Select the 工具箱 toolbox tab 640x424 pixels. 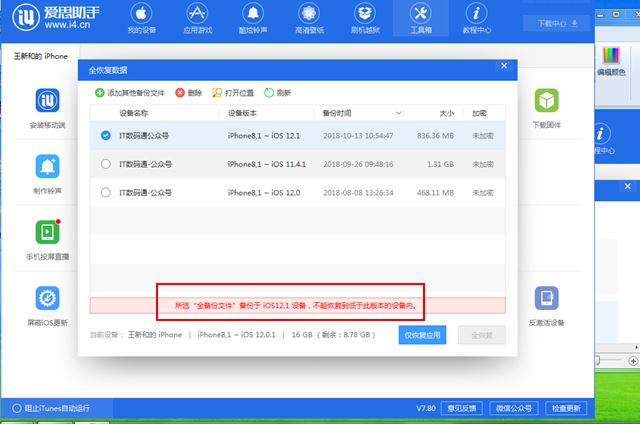tap(421, 18)
